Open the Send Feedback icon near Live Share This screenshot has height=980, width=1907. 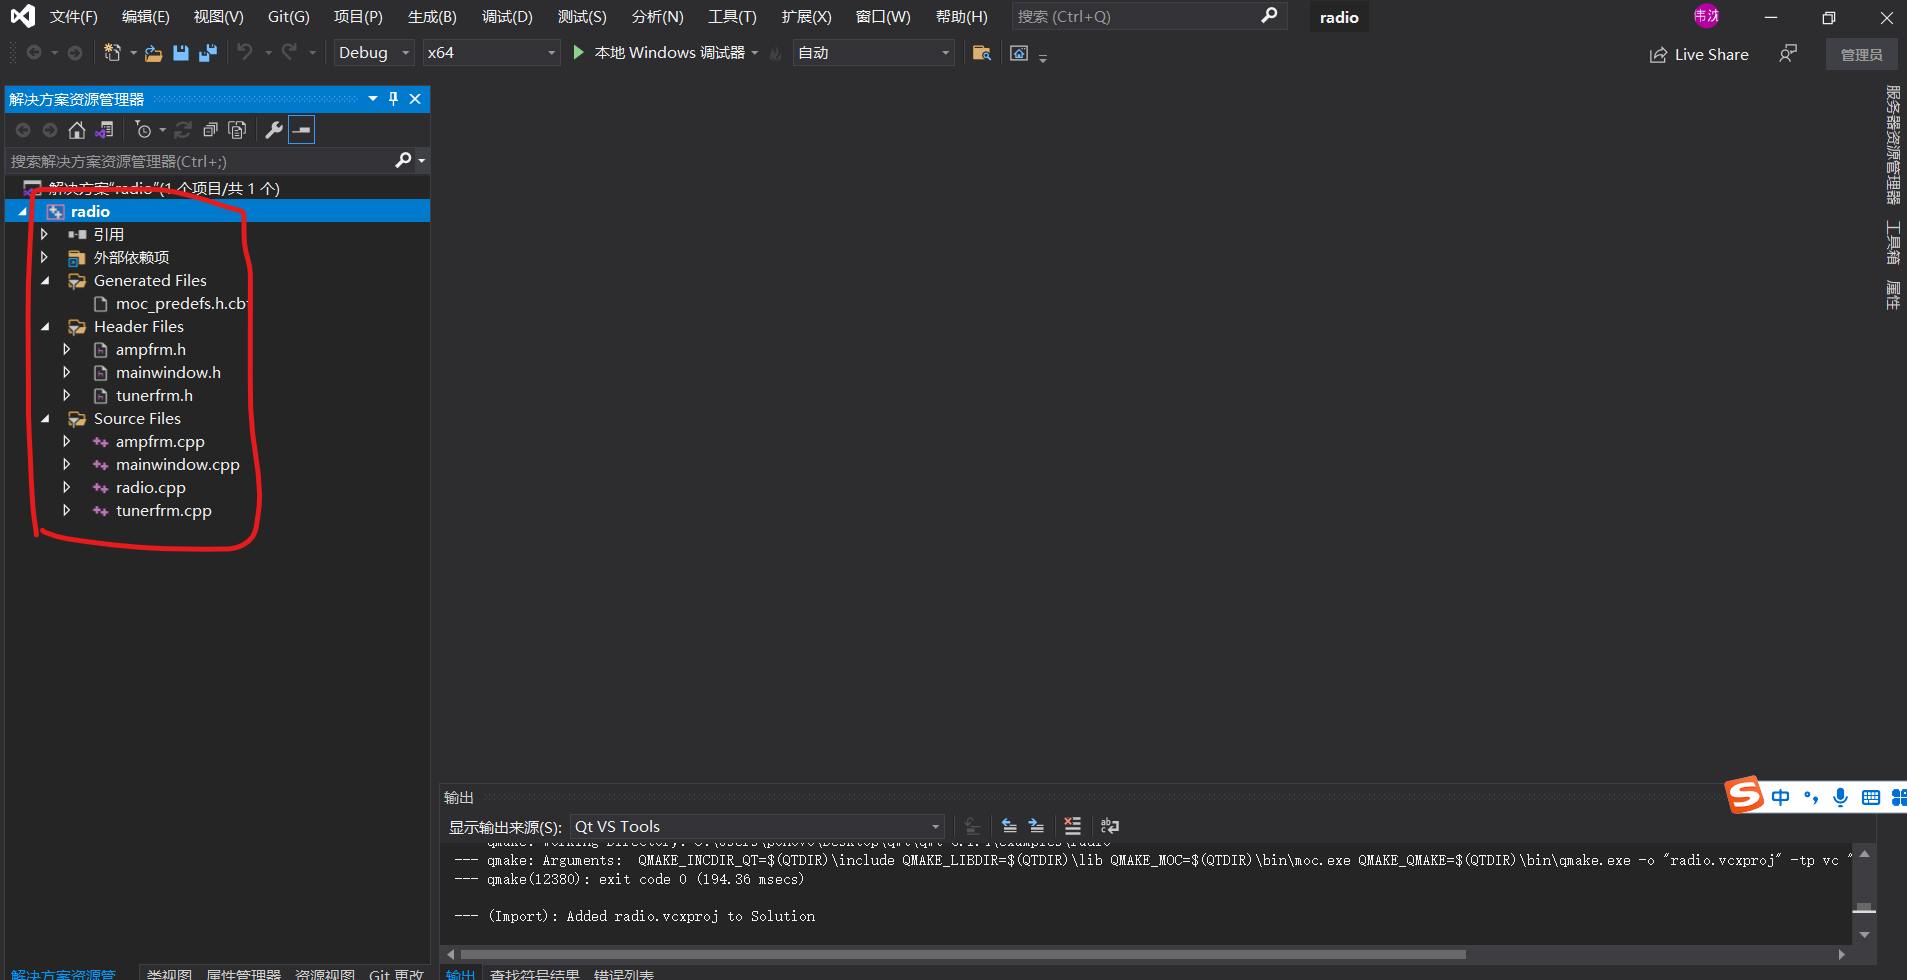(1788, 53)
